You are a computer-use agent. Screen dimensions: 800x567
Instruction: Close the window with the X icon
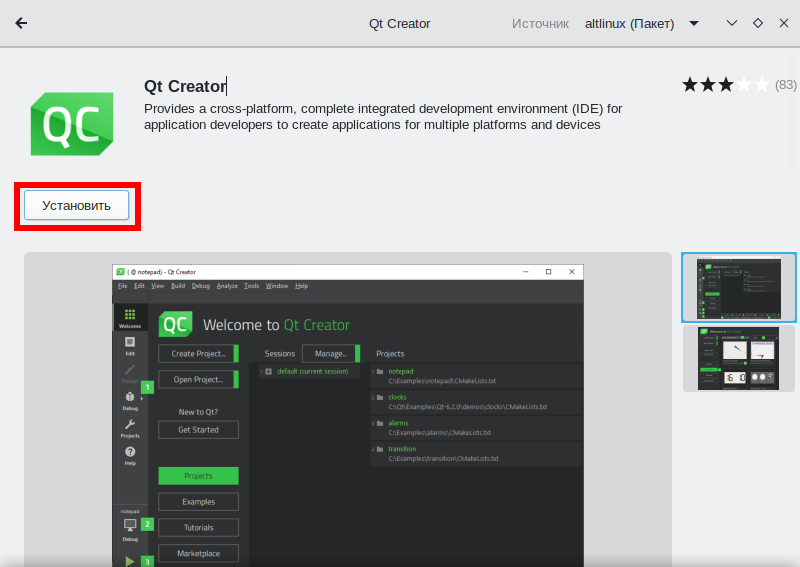point(784,23)
